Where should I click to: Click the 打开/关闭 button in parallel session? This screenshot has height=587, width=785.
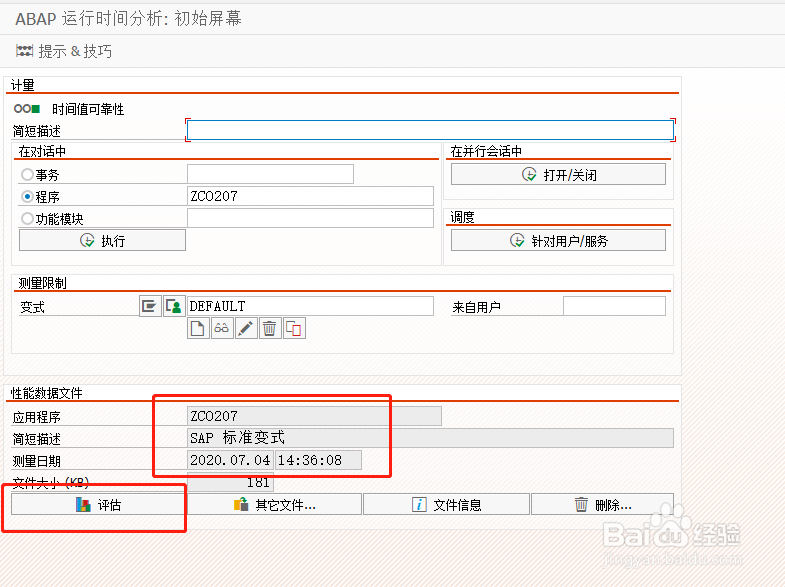click(558, 175)
